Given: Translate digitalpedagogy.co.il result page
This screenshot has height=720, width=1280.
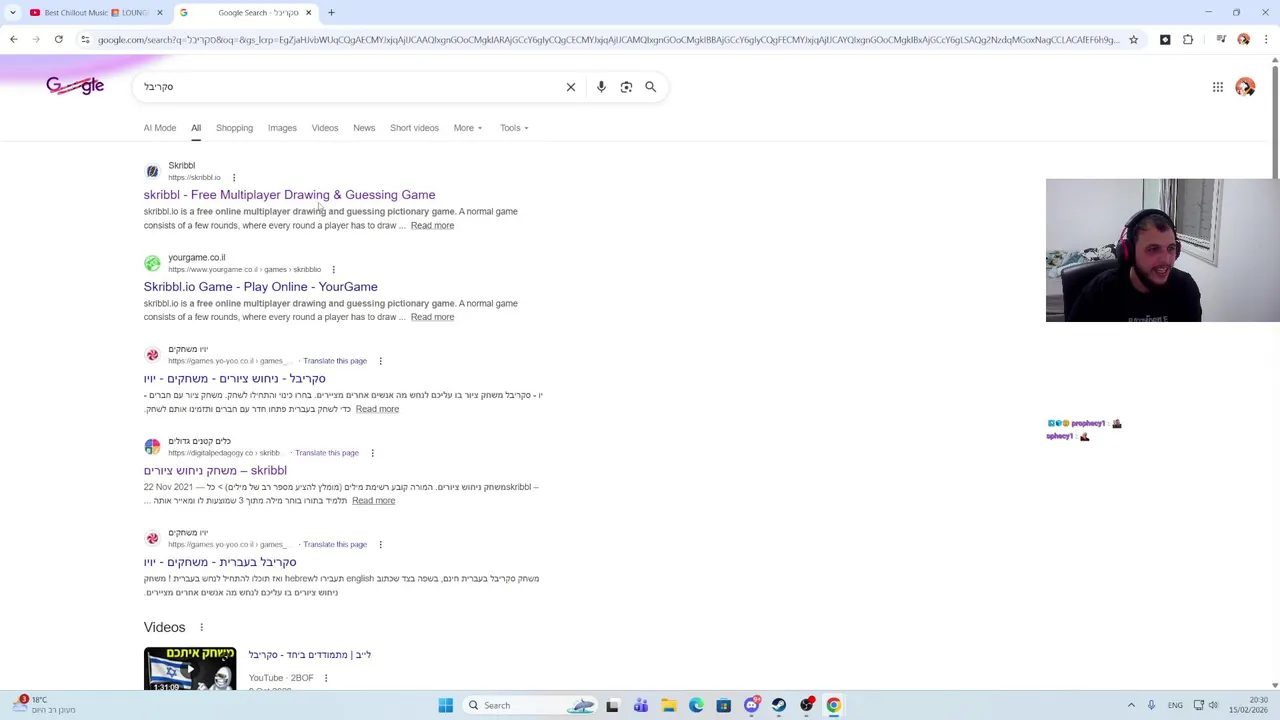Looking at the screenshot, I should point(327,453).
